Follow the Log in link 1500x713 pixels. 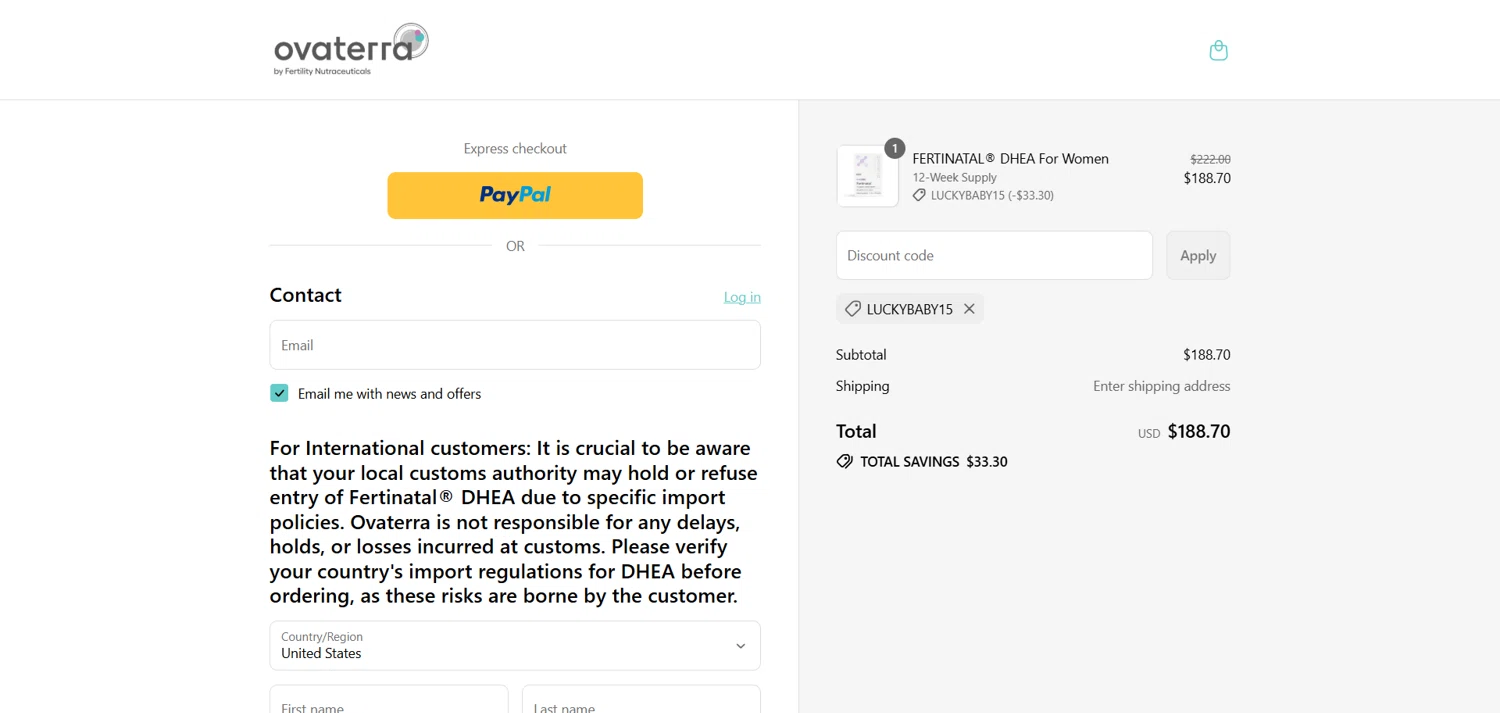[742, 297]
